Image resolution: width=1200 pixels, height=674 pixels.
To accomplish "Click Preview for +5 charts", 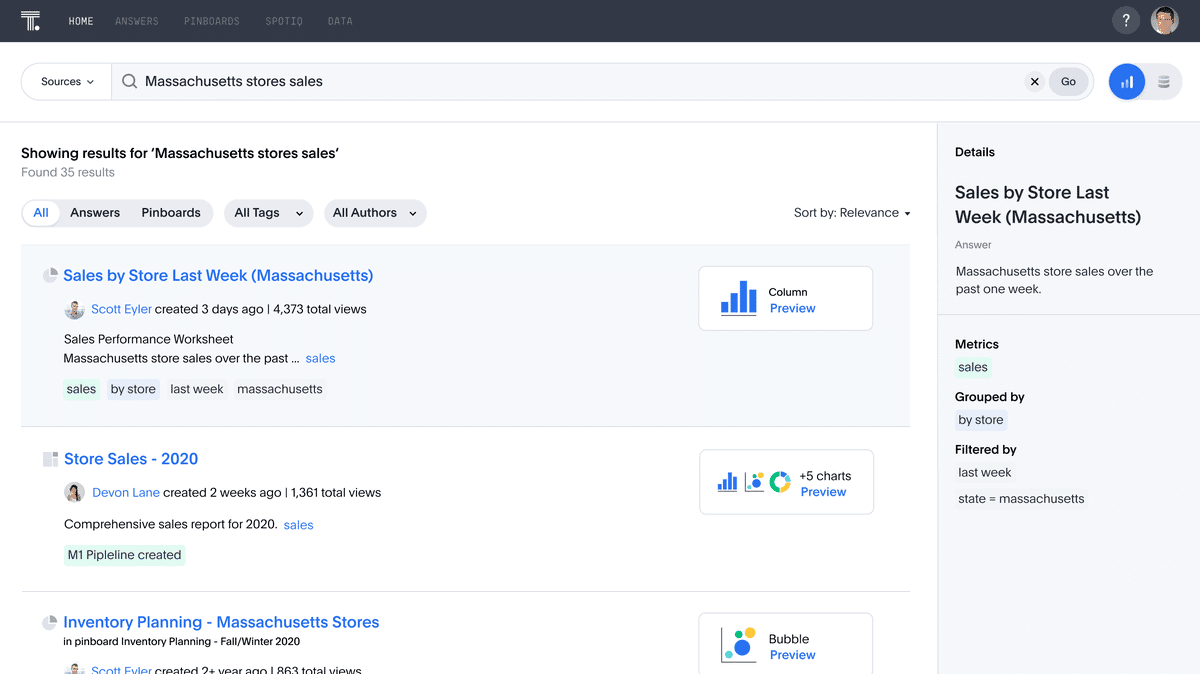I will tap(823, 492).
